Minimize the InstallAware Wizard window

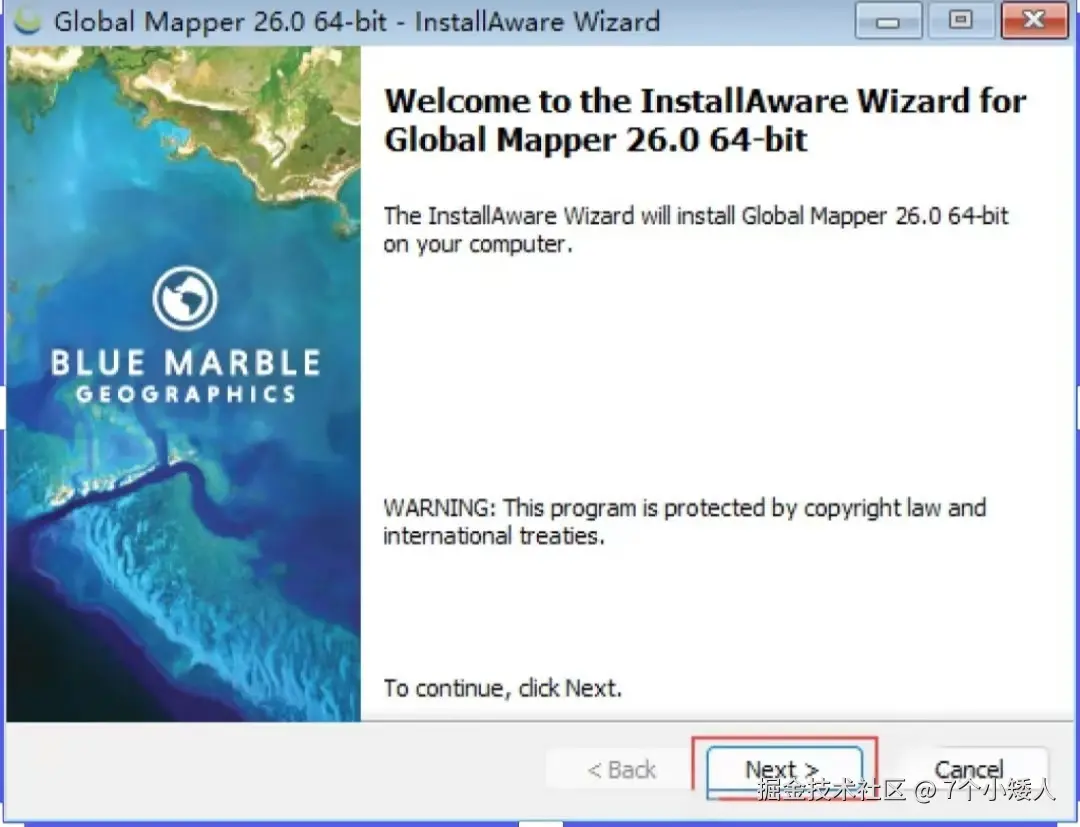click(x=888, y=21)
